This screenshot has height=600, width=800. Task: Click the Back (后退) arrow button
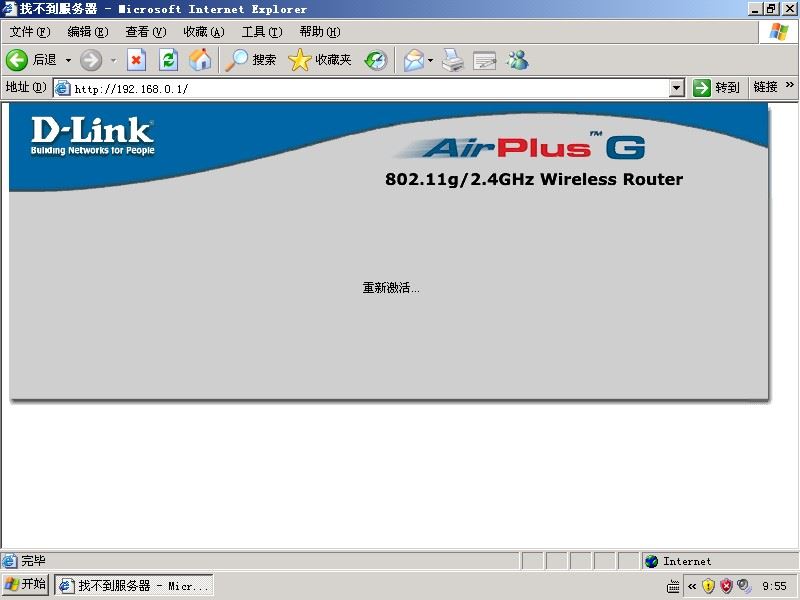pos(31,60)
